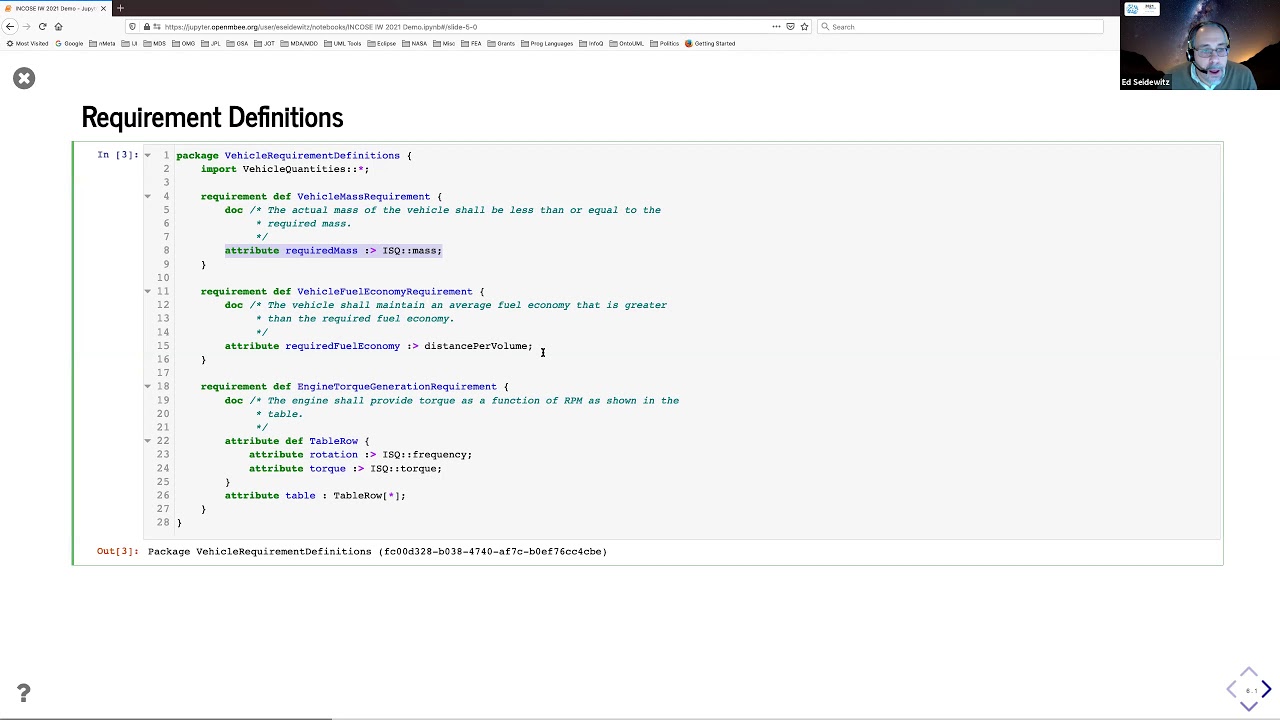Click the Requirement Definitions slide heading

point(212,117)
